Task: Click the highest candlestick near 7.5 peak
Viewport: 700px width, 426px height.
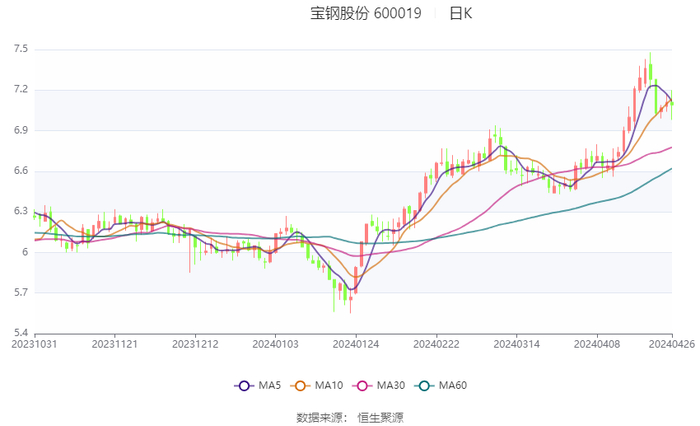Action: click(x=650, y=71)
